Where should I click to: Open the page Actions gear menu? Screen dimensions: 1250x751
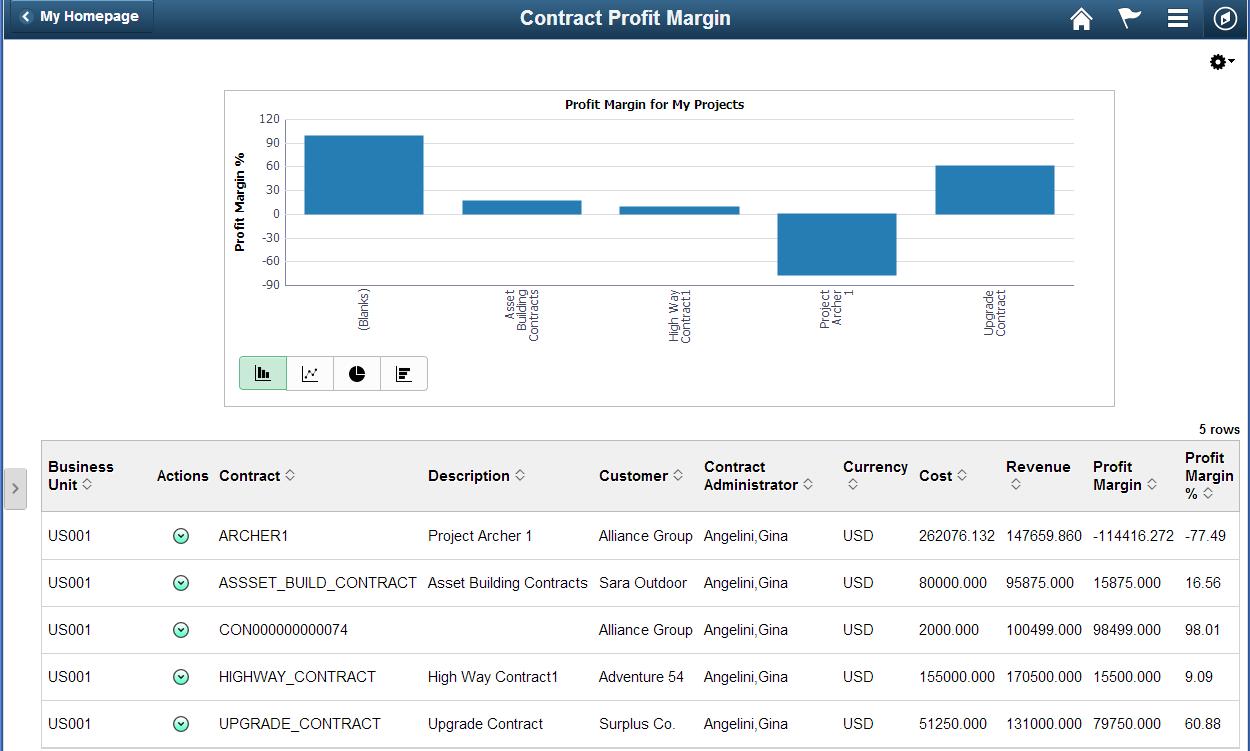coord(1218,61)
